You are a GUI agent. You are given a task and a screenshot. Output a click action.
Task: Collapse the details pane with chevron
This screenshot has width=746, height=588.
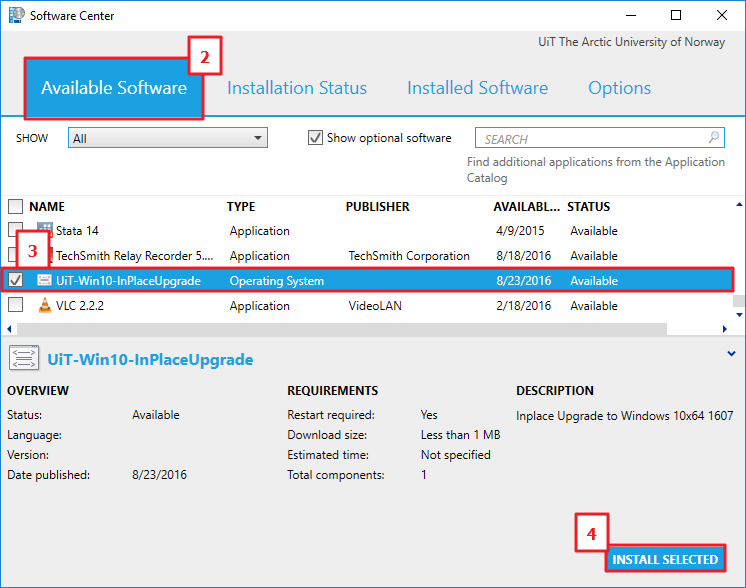[733, 352]
